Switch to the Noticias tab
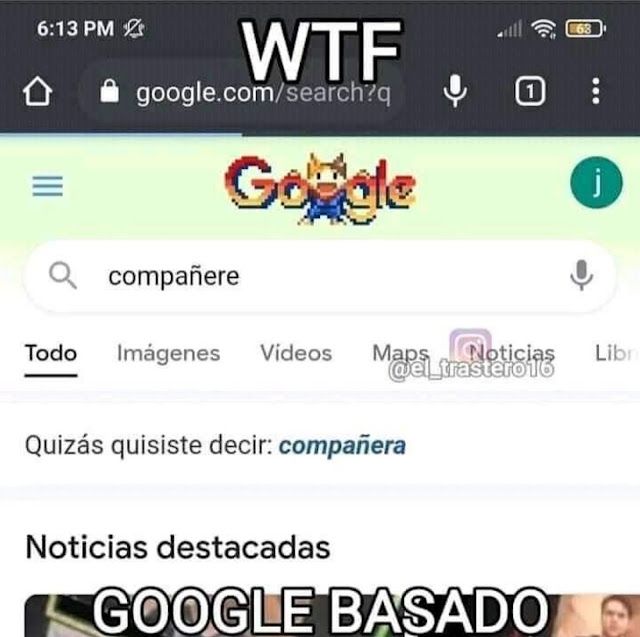640x637 pixels. click(512, 353)
